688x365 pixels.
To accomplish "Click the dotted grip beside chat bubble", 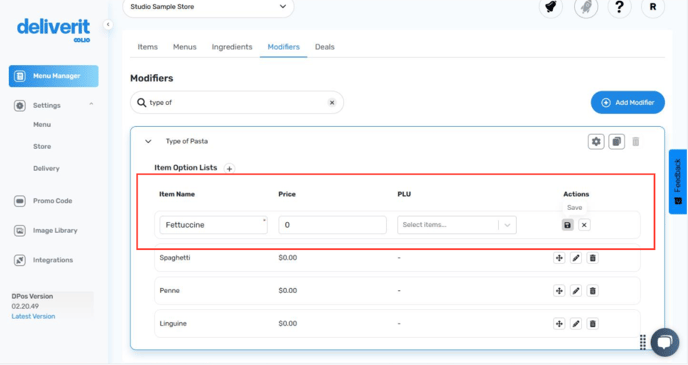I will 643,342.
